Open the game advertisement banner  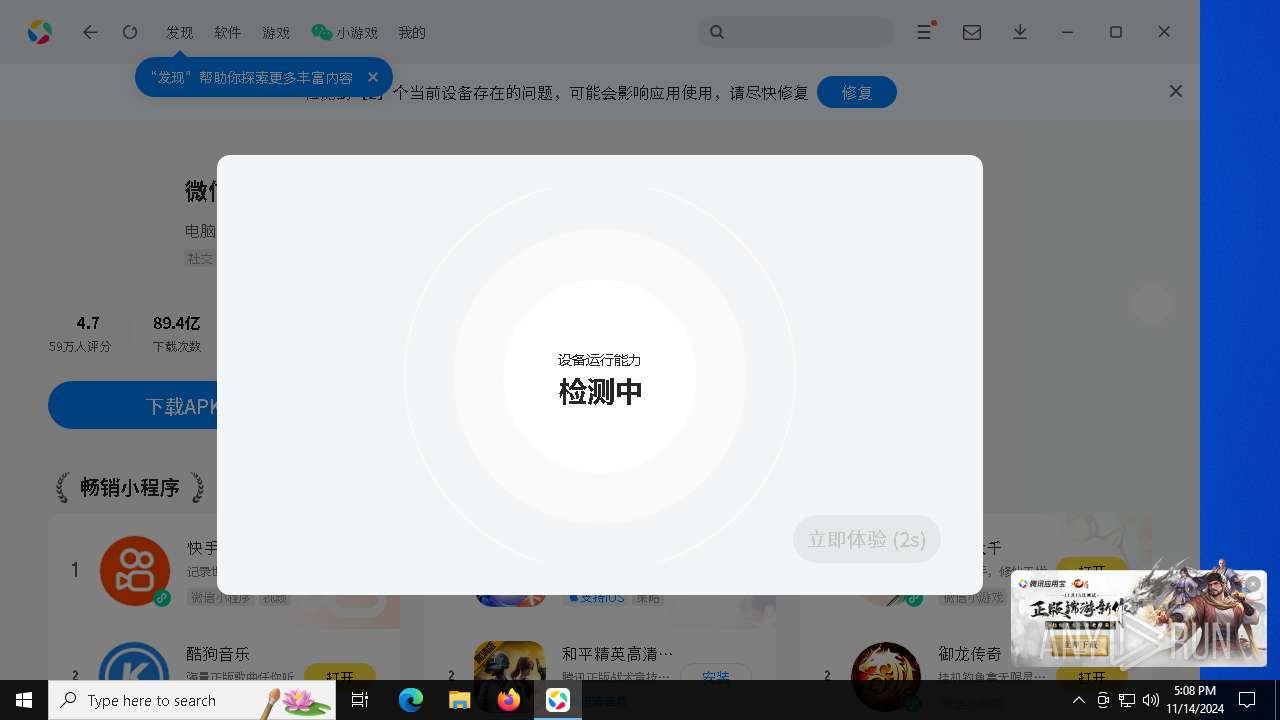pyautogui.click(x=1138, y=618)
